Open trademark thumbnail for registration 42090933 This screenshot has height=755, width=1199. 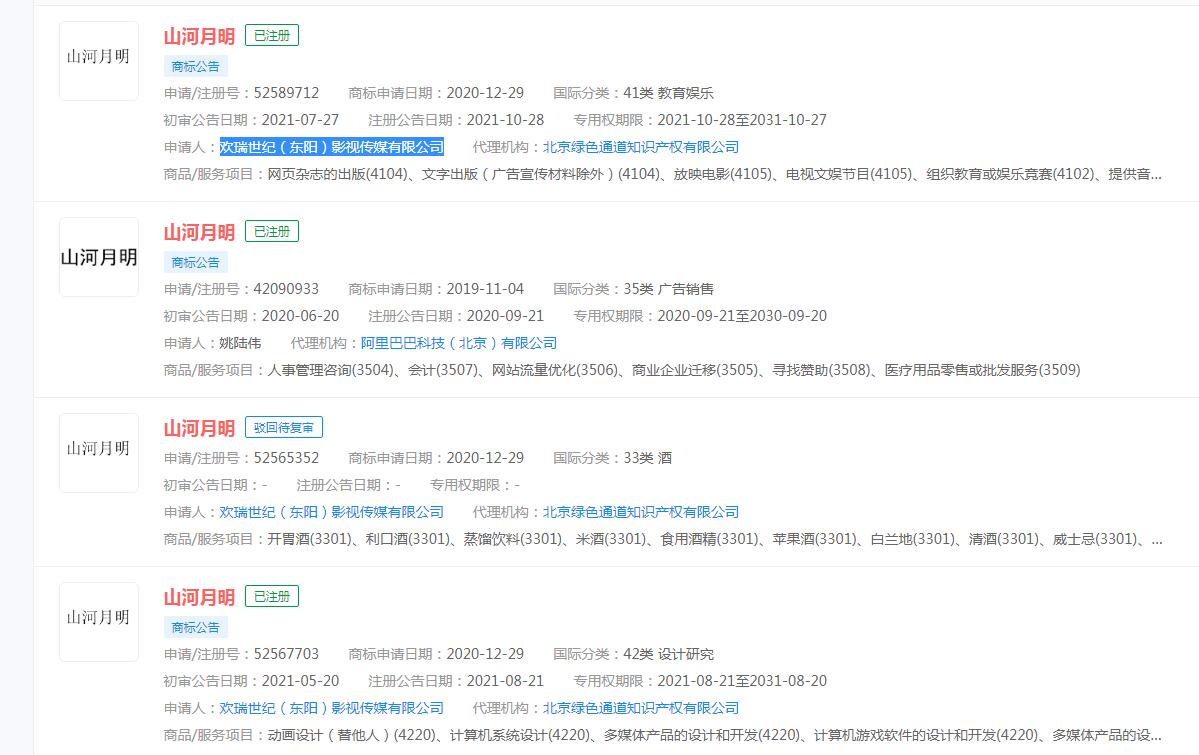(99, 257)
